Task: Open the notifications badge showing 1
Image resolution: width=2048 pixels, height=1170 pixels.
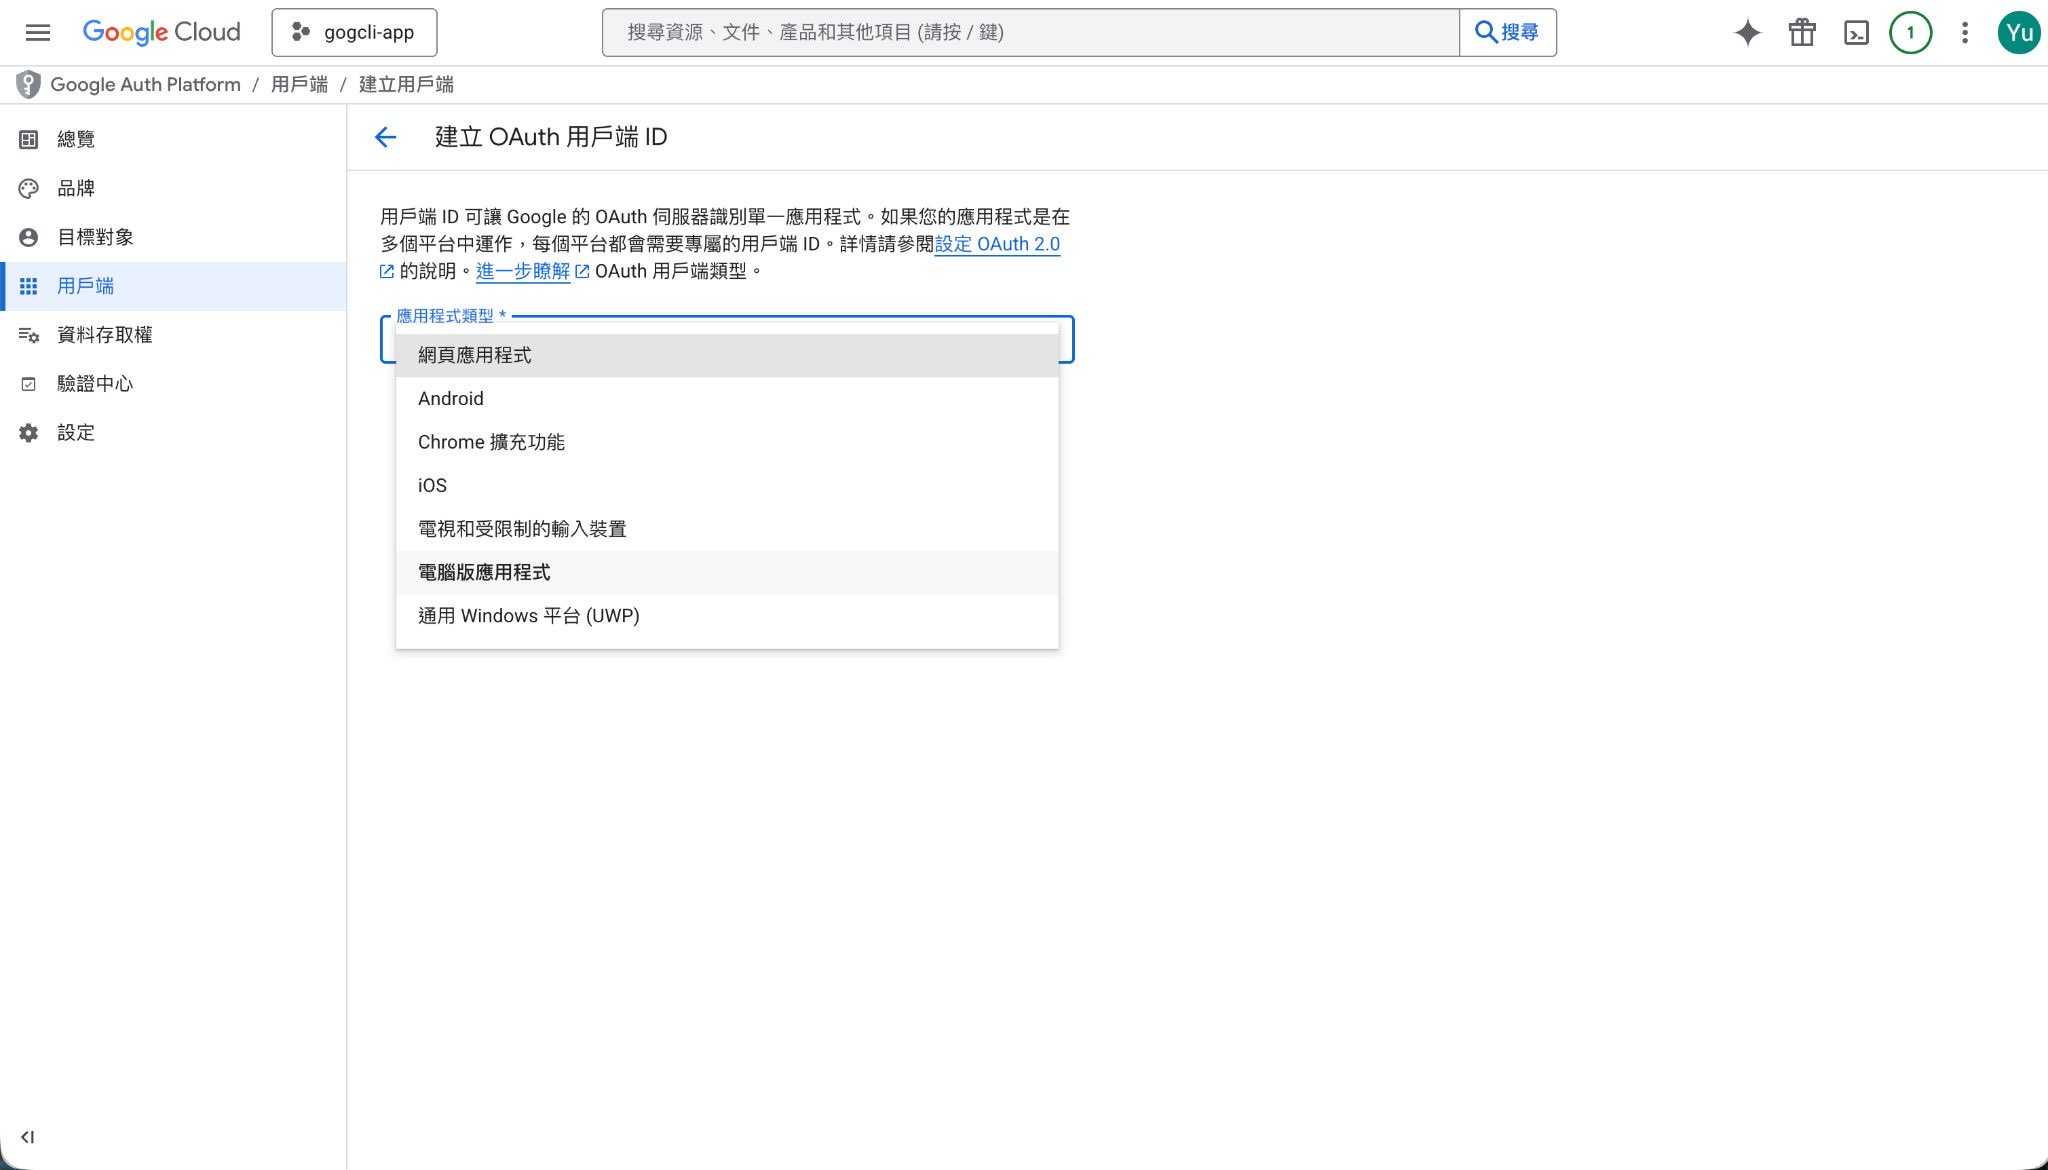Action: [x=1910, y=32]
